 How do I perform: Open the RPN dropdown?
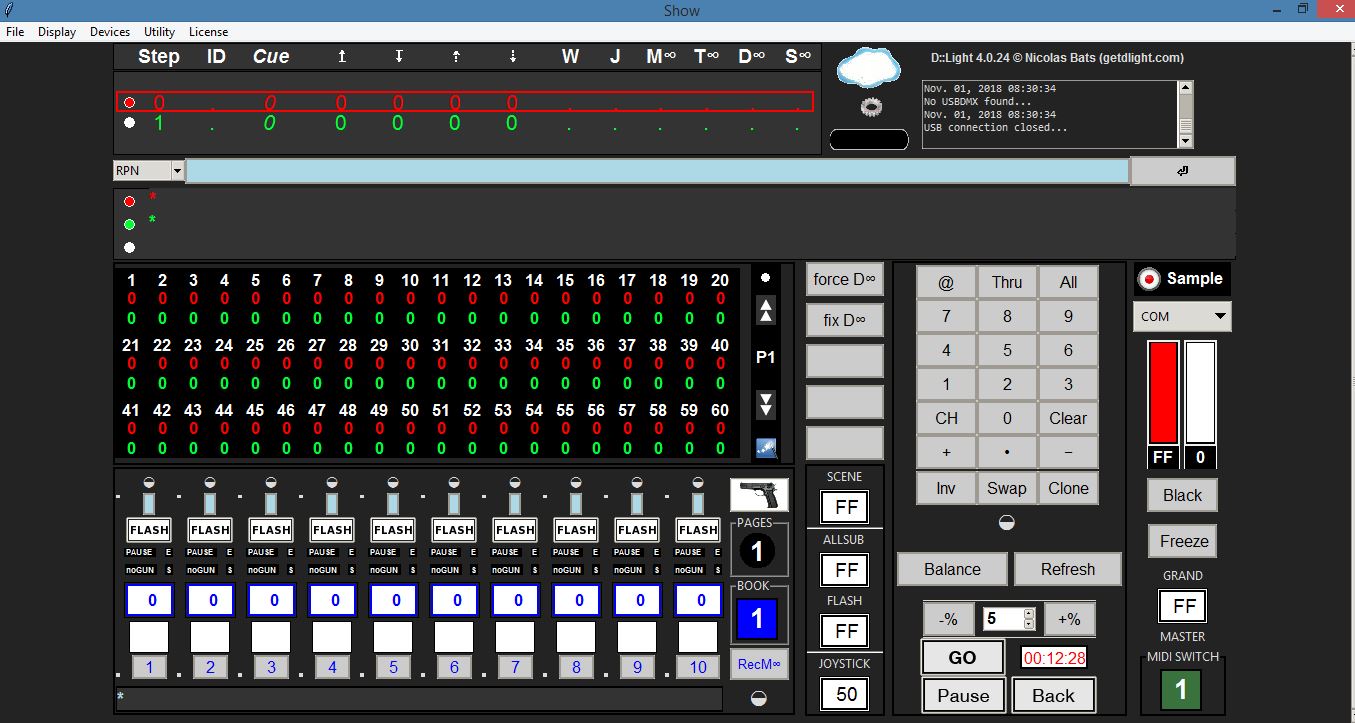177,171
